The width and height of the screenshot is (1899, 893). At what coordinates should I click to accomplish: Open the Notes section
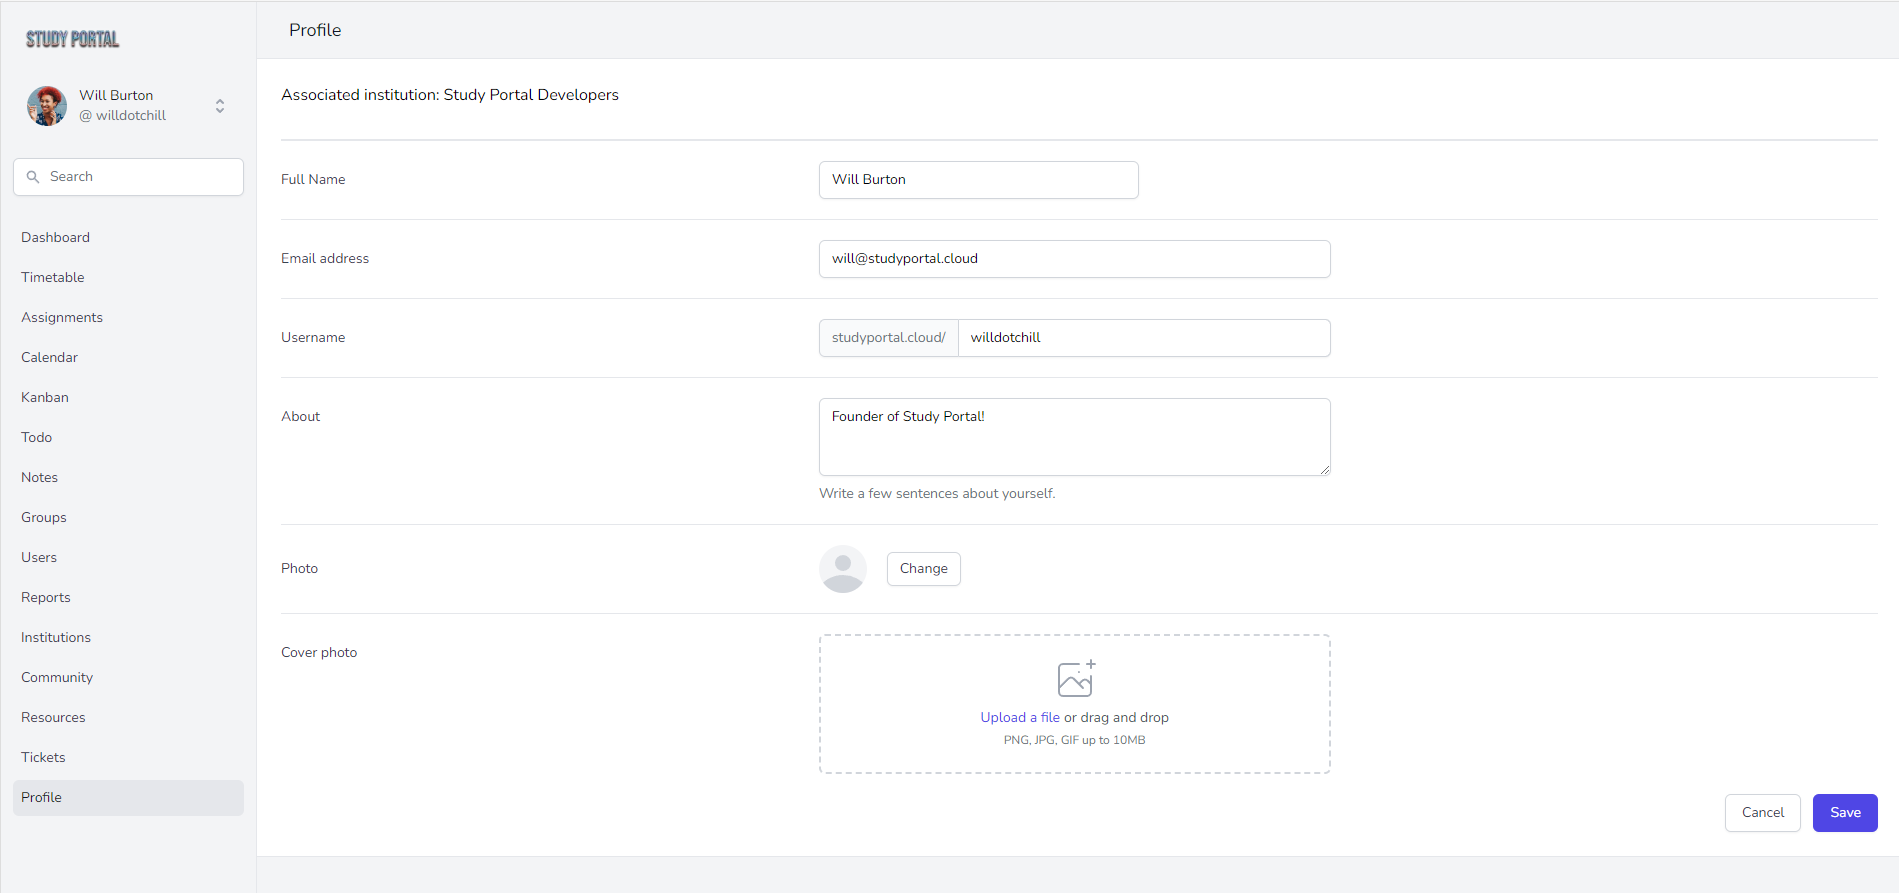coord(128,477)
